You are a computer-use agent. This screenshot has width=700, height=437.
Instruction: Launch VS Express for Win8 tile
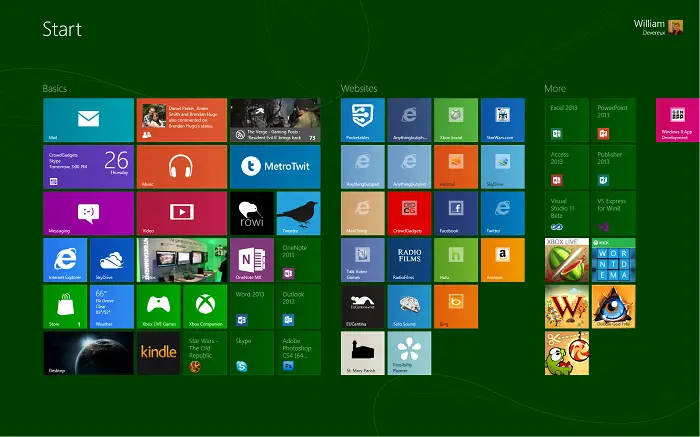[613, 213]
